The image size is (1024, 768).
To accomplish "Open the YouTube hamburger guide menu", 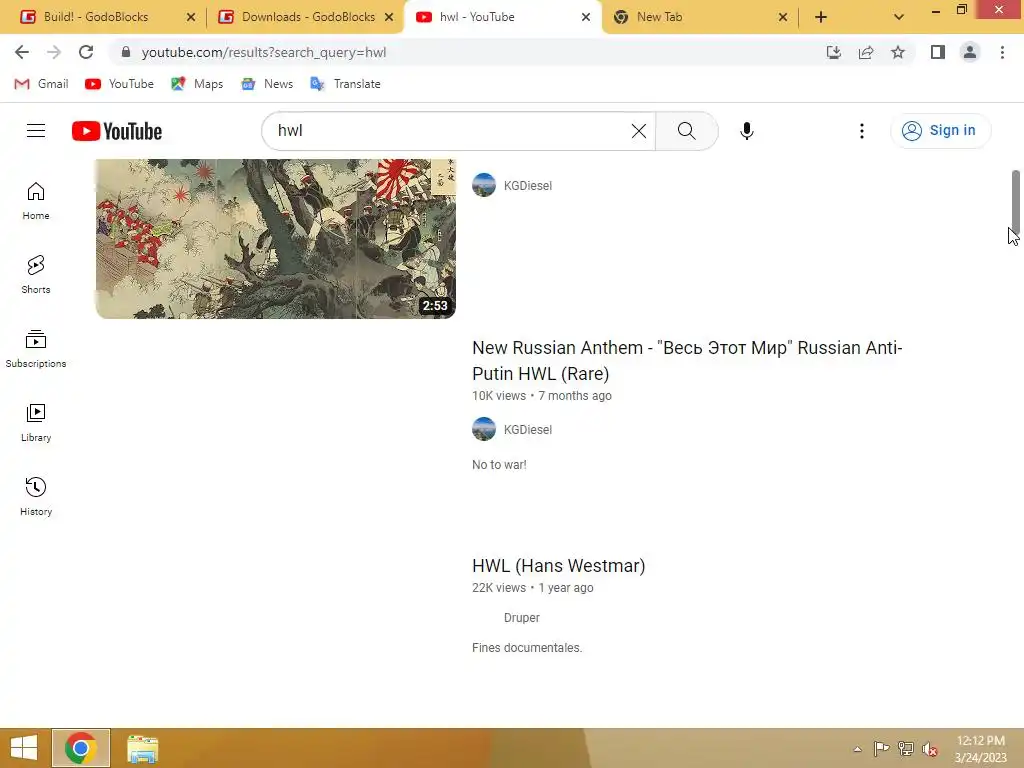I will pyautogui.click(x=36, y=131).
